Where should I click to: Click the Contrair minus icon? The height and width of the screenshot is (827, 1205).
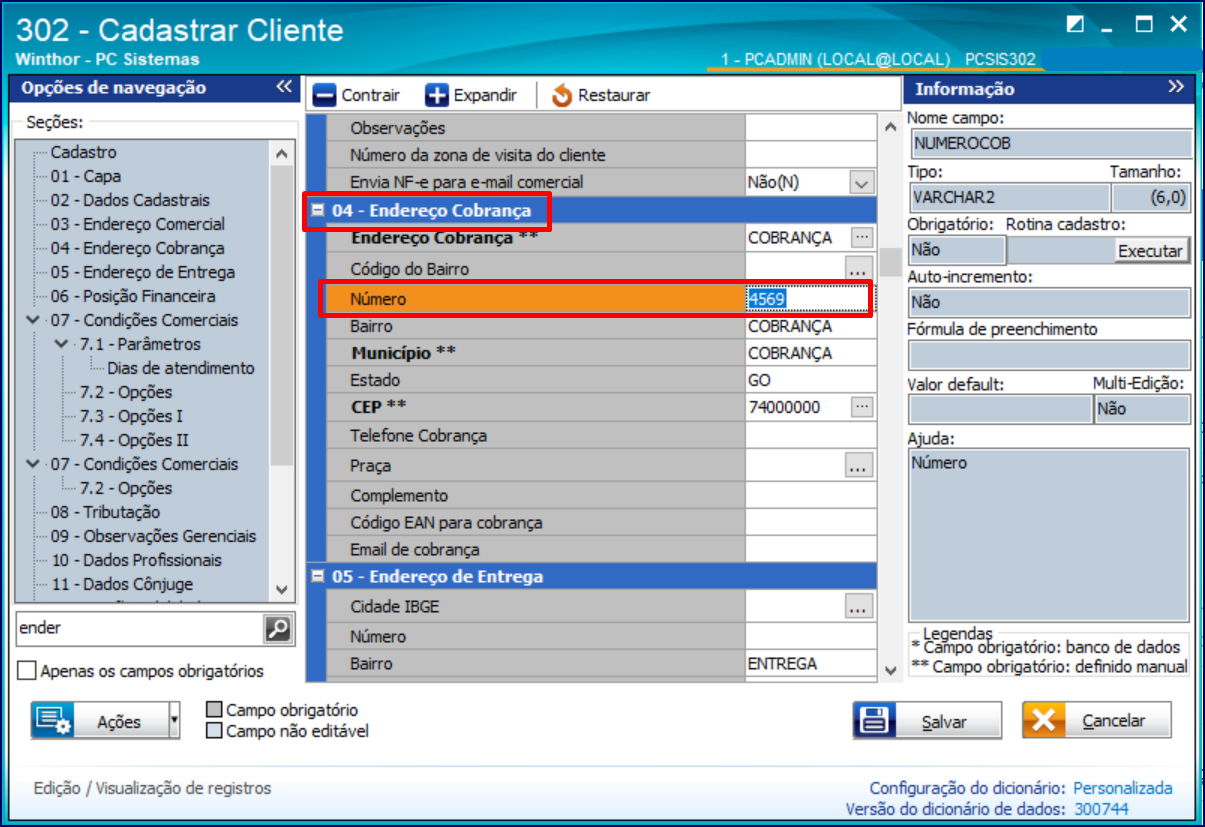click(324, 95)
